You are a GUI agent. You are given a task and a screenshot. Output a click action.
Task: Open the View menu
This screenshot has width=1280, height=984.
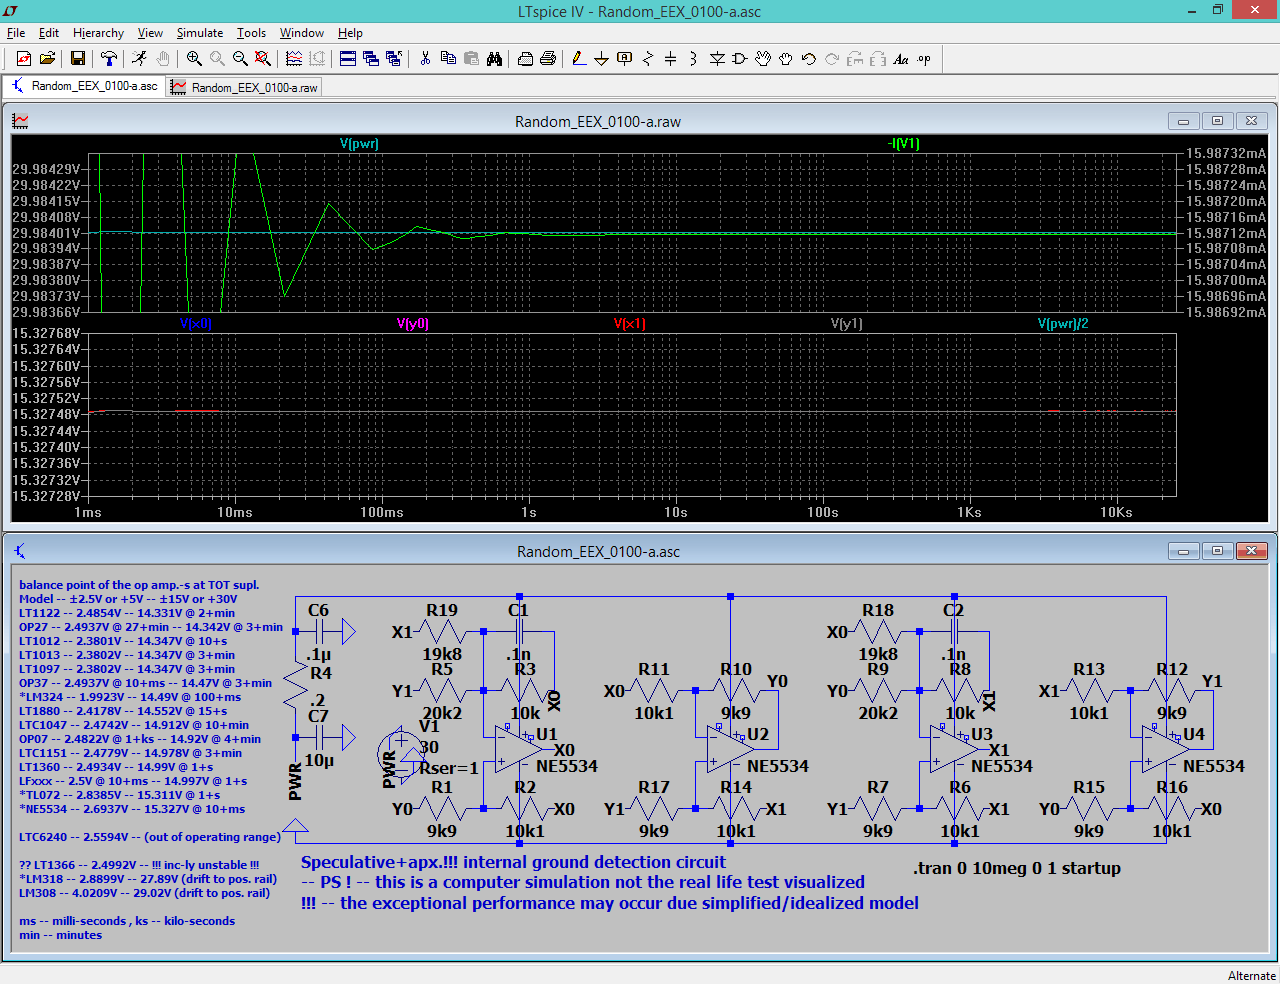click(150, 33)
